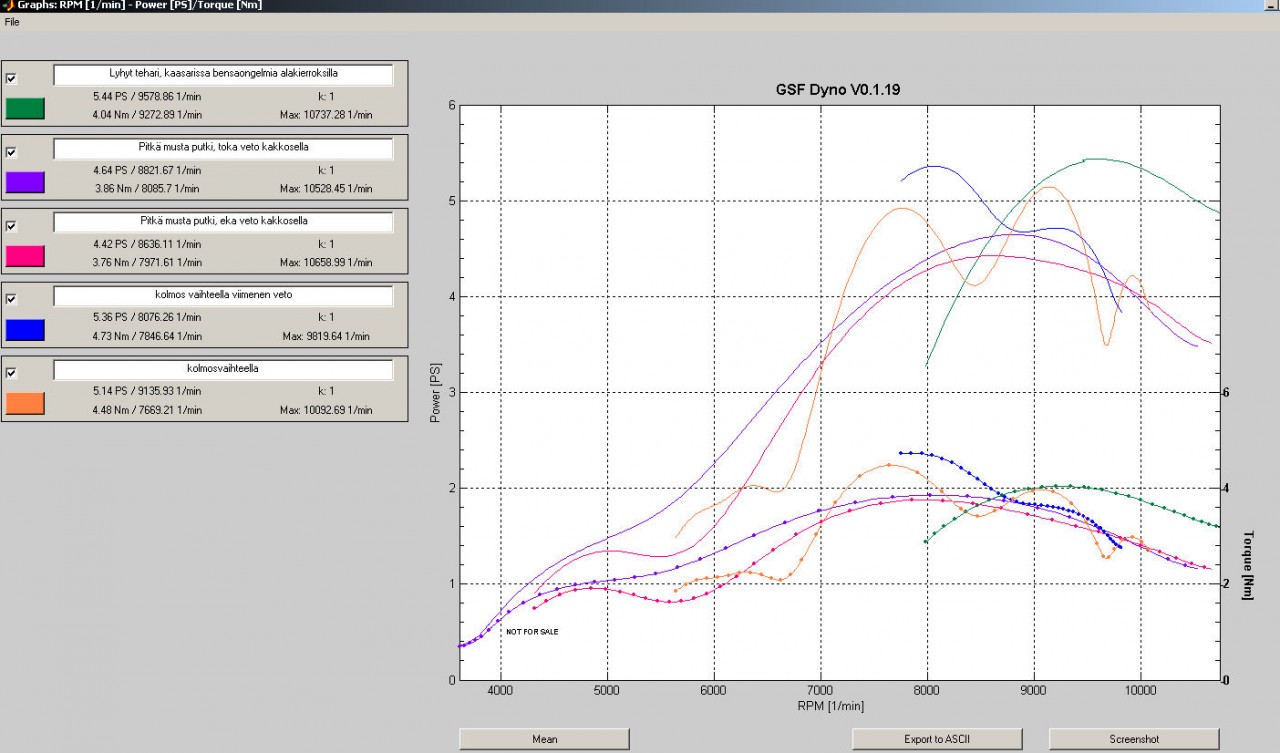Hide the 'kolmosvaihteella' run via its checkbox
The width and height of the screenshot is (1280, 753).
11,373
